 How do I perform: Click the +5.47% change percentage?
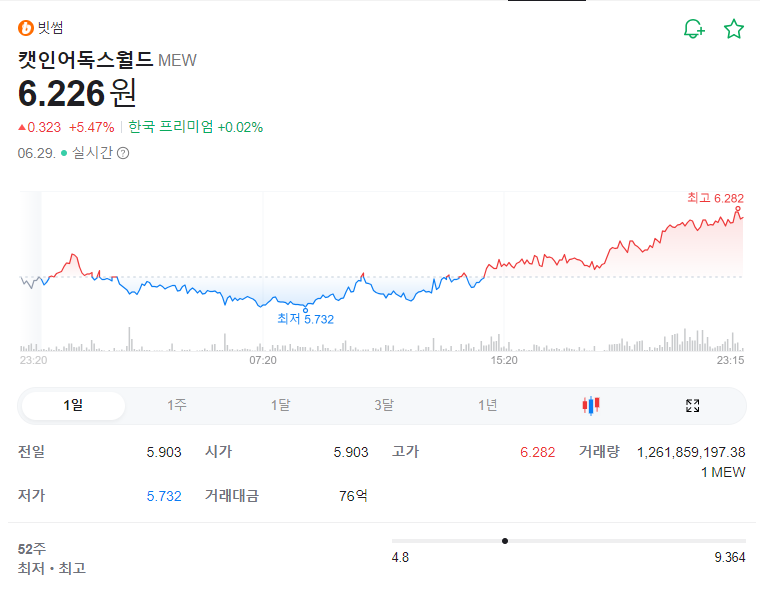(x=92, y=127)
